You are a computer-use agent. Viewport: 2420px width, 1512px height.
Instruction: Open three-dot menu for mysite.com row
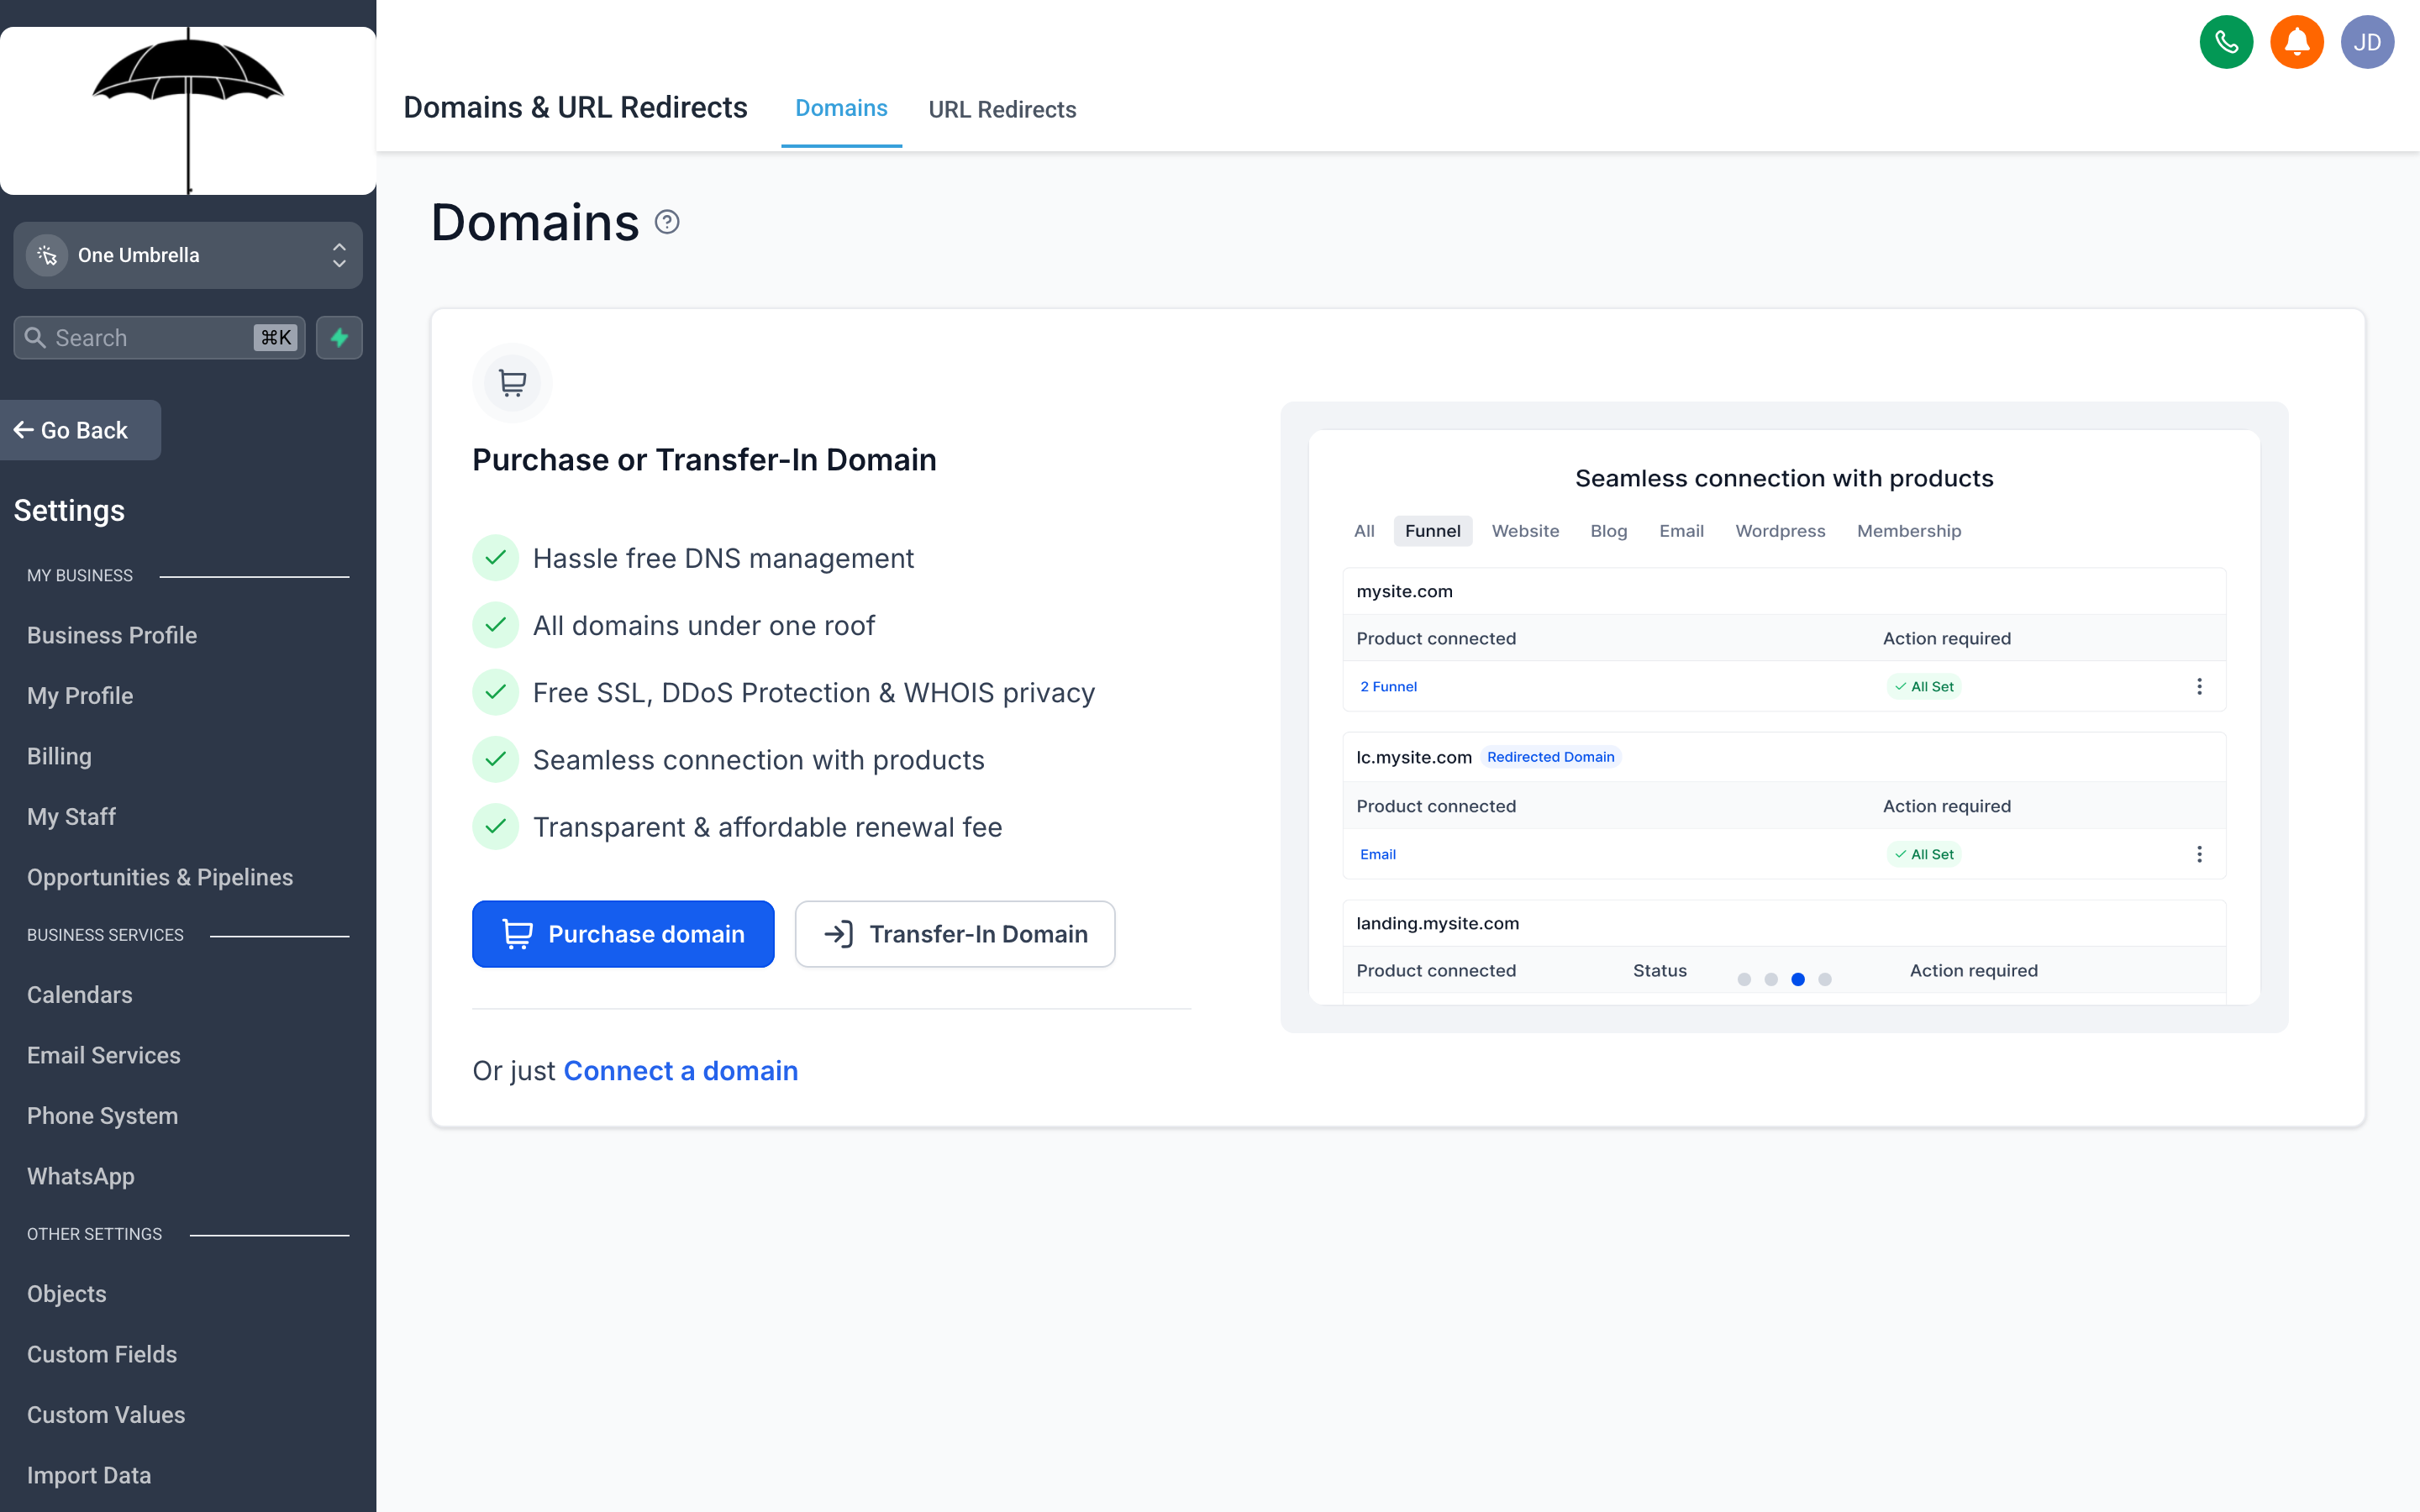2199,686
